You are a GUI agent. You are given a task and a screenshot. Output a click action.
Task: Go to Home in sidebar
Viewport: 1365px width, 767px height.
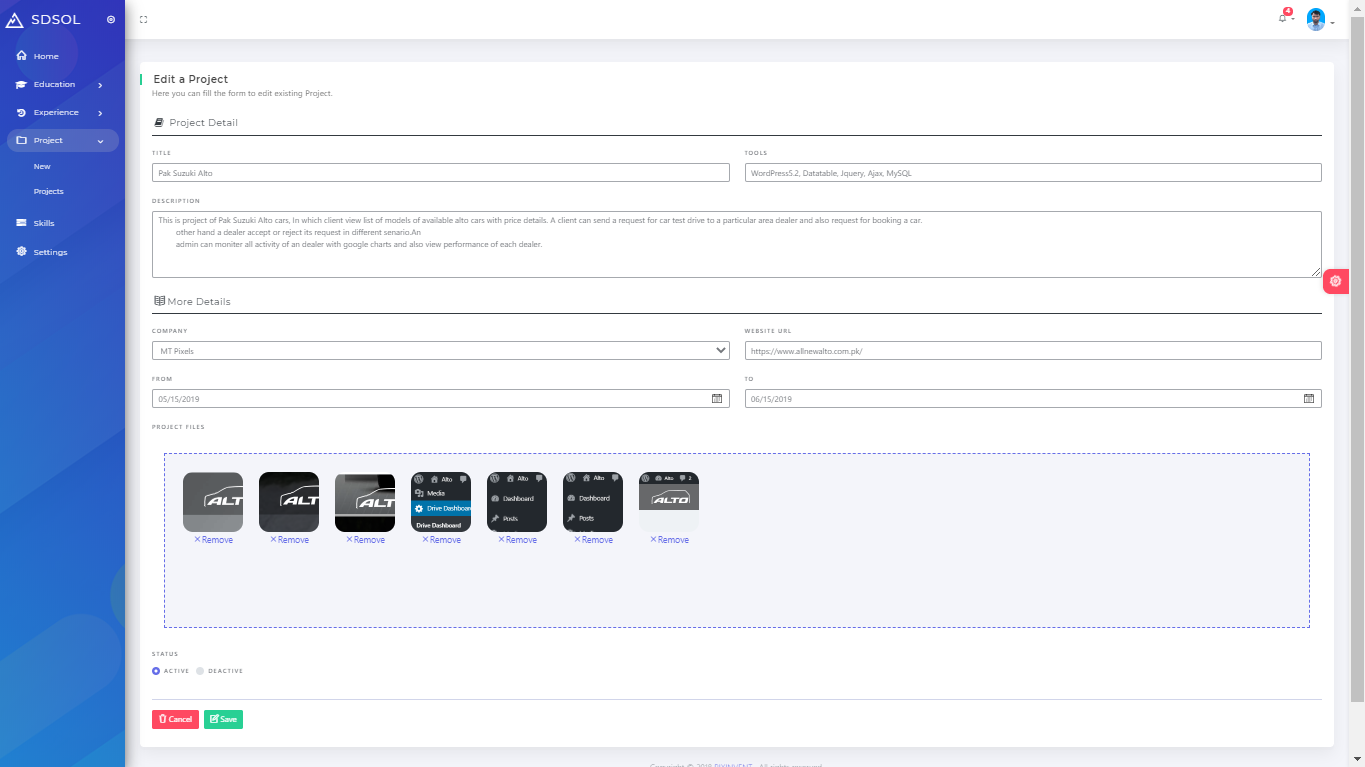(46, 56)
